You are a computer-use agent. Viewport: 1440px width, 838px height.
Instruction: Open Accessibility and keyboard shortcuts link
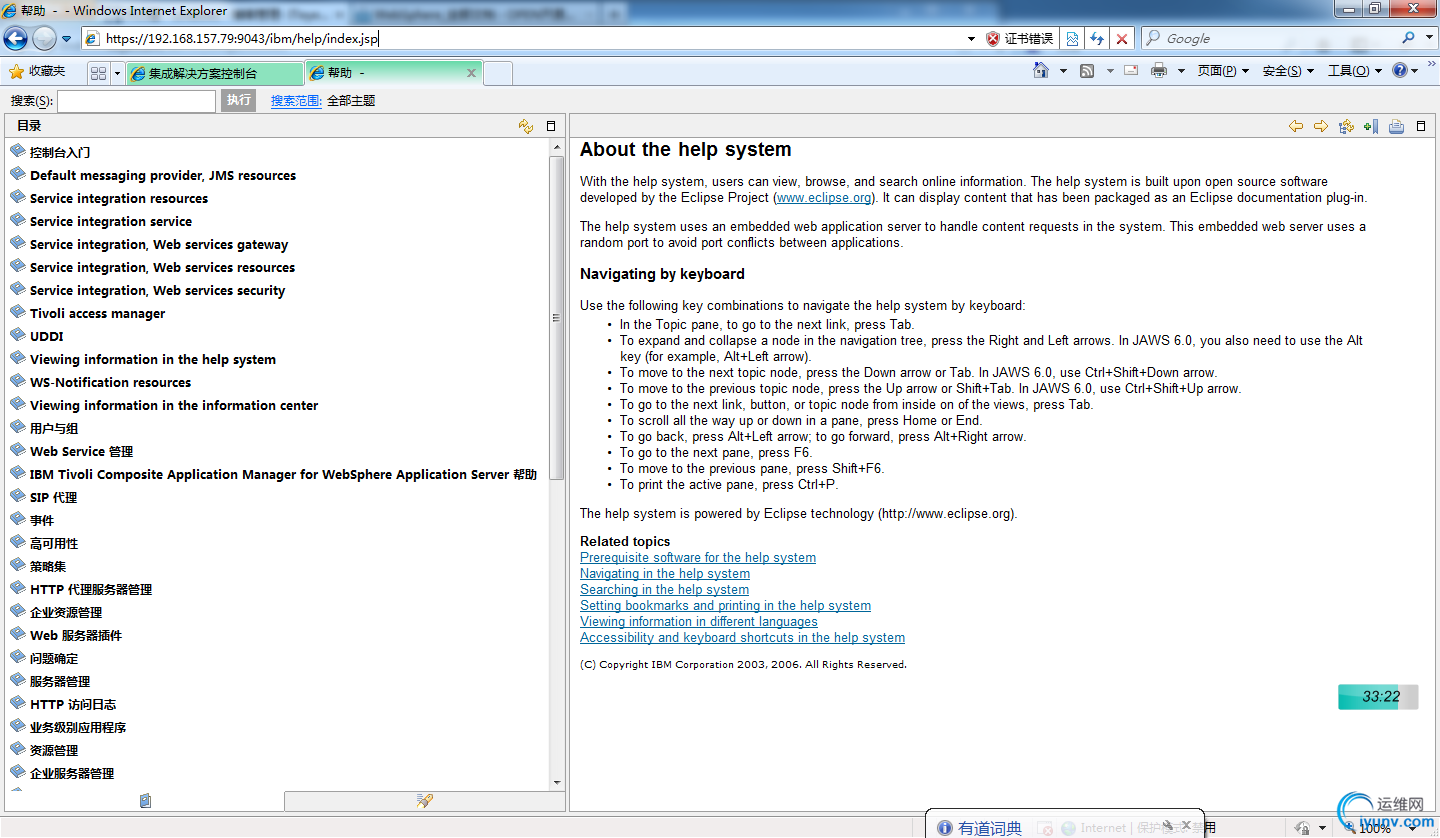coord(742,638)
